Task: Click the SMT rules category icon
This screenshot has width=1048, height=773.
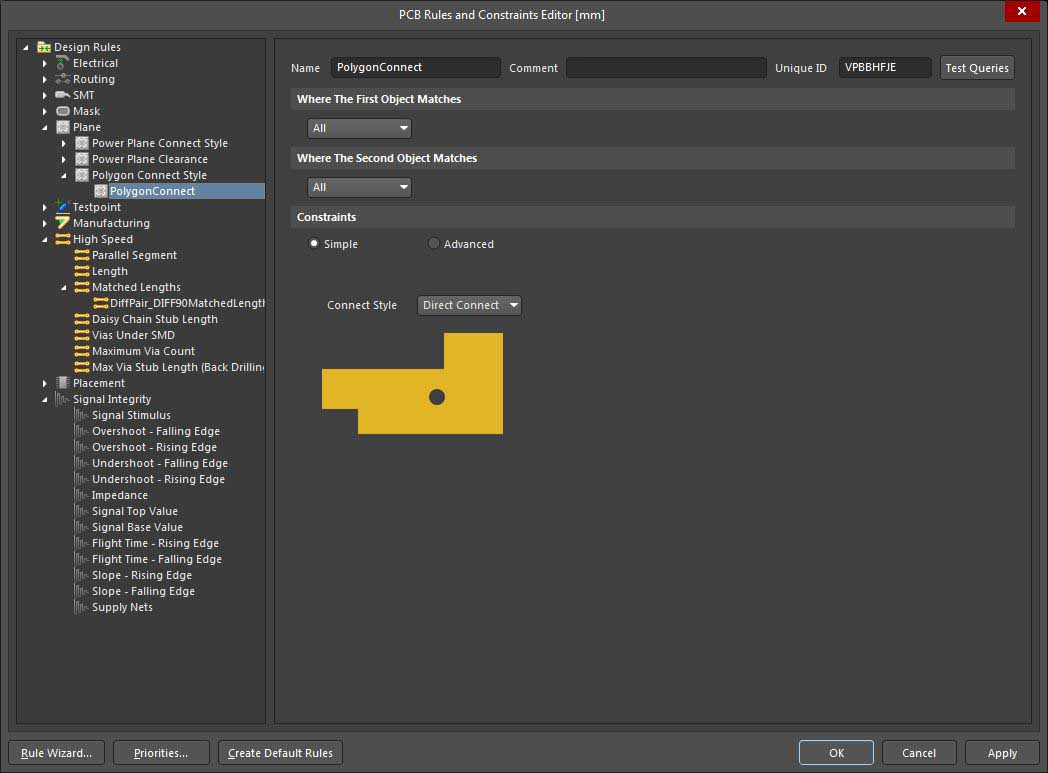Action: [63, 95]
